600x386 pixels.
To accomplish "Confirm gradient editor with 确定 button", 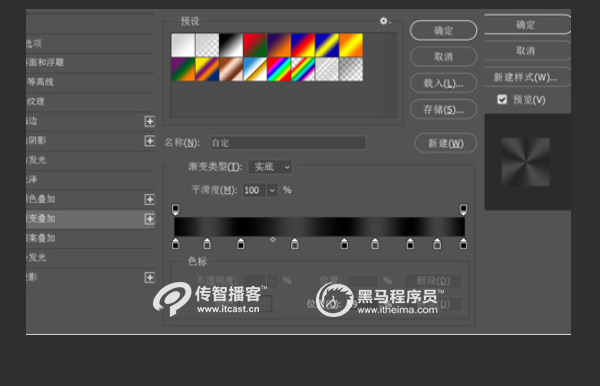I will pyautogui.click(x=443, y=31).
